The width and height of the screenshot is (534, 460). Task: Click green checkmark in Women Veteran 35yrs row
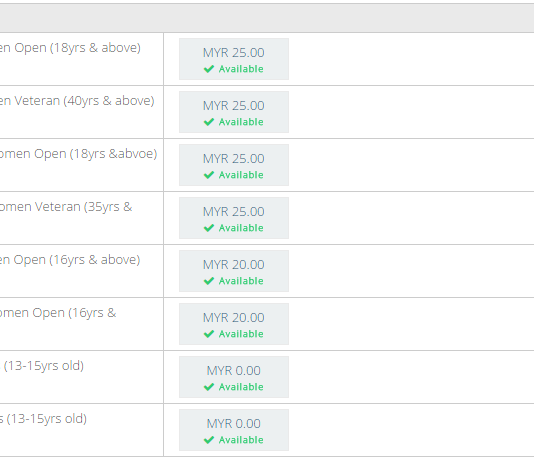pos(209,228)
